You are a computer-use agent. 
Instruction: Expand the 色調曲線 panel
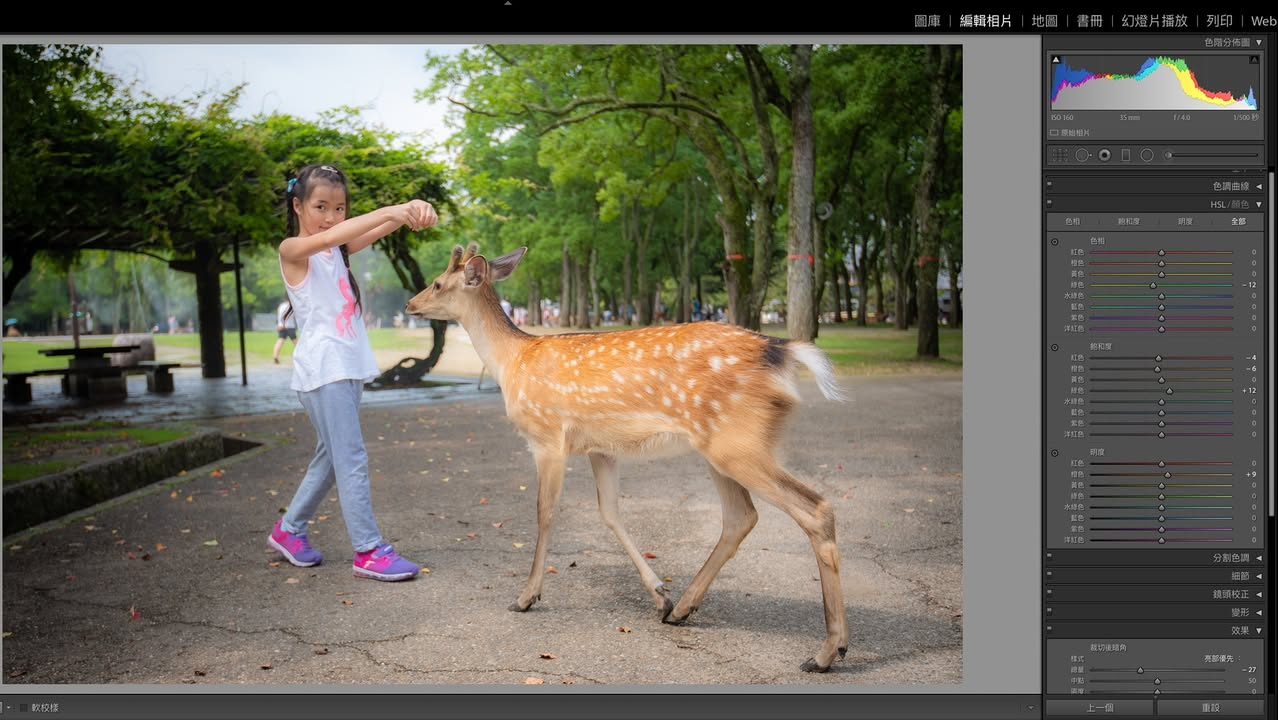point(1154,186)
